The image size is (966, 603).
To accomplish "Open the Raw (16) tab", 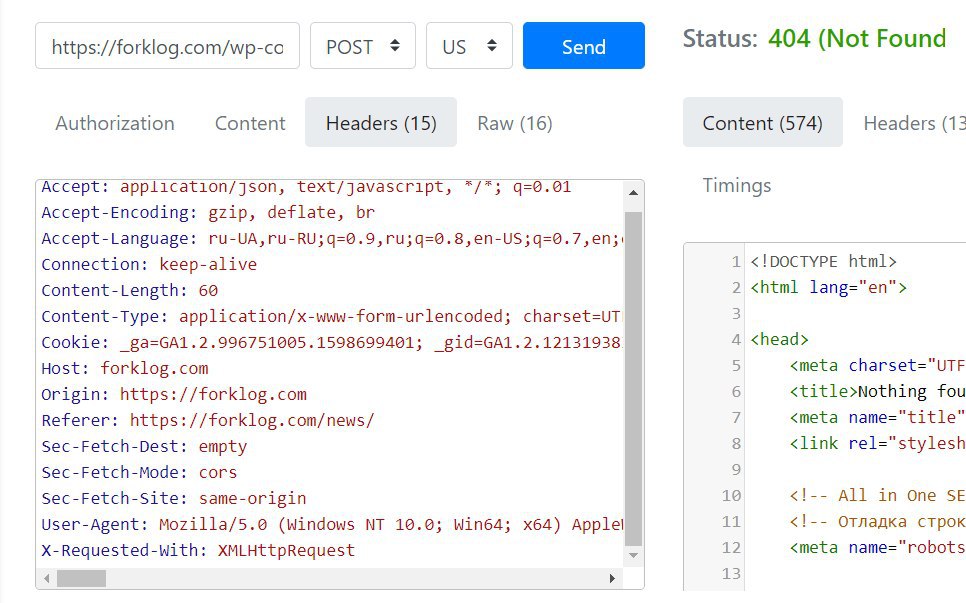I will pyautogui.click(x=515, y=123).
